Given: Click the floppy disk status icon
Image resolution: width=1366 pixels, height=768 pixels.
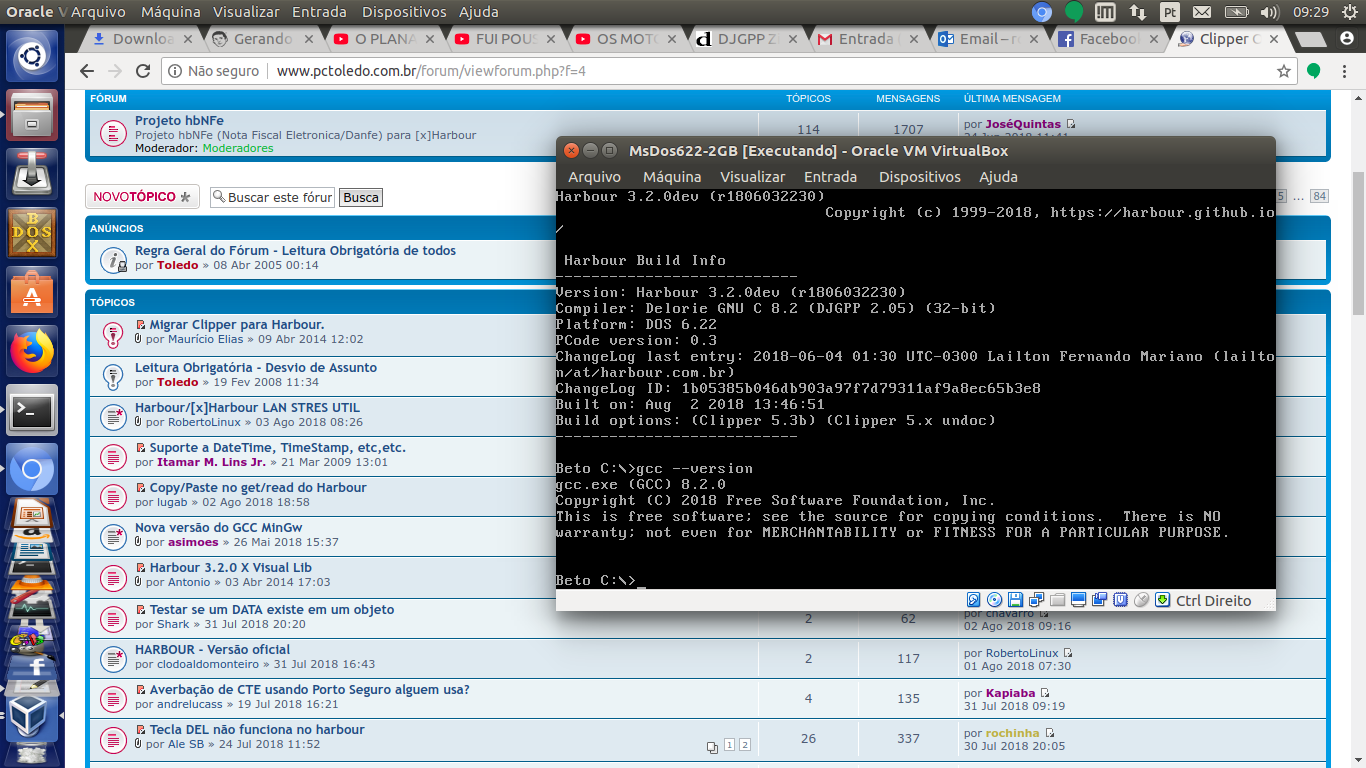Looking at the screenshot, I should click(1015, 600).
